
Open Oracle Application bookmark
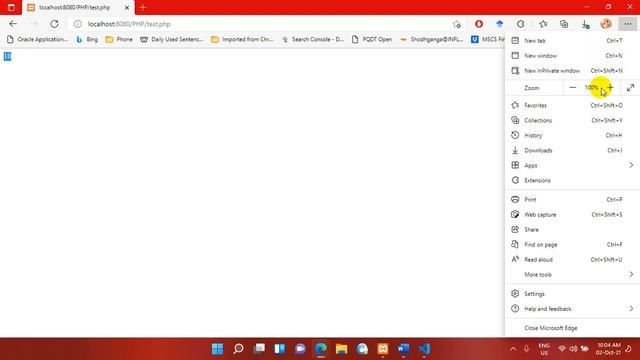[x=38, y=39]
